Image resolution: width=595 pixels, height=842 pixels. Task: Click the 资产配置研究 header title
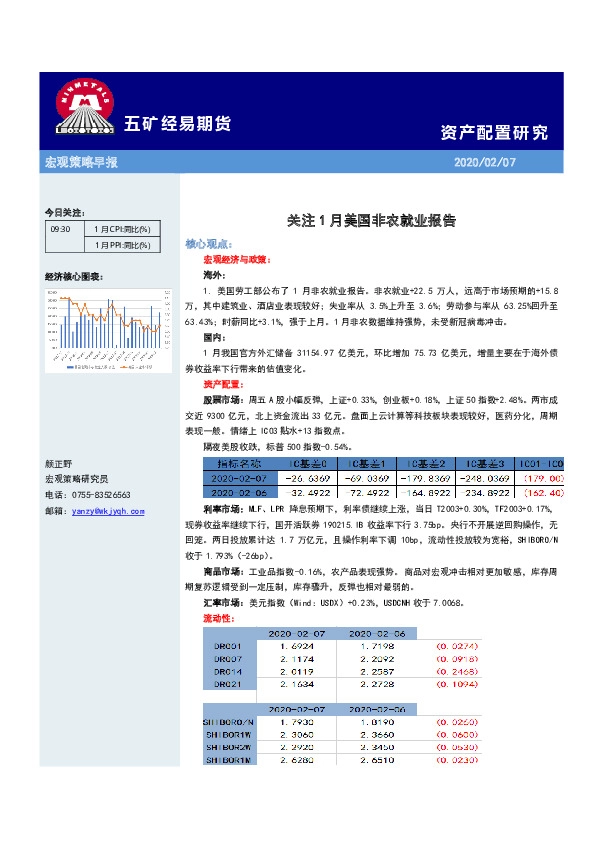[x=494, y=132]
